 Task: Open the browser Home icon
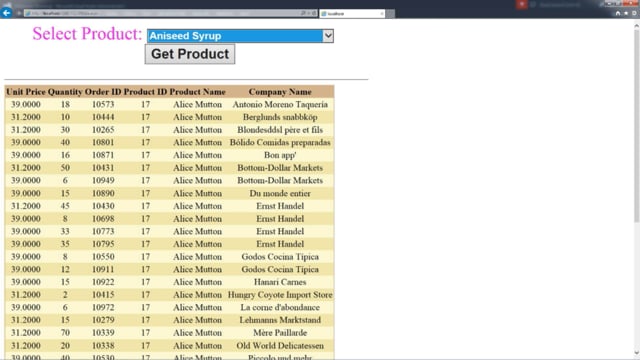tap(618, 13)
